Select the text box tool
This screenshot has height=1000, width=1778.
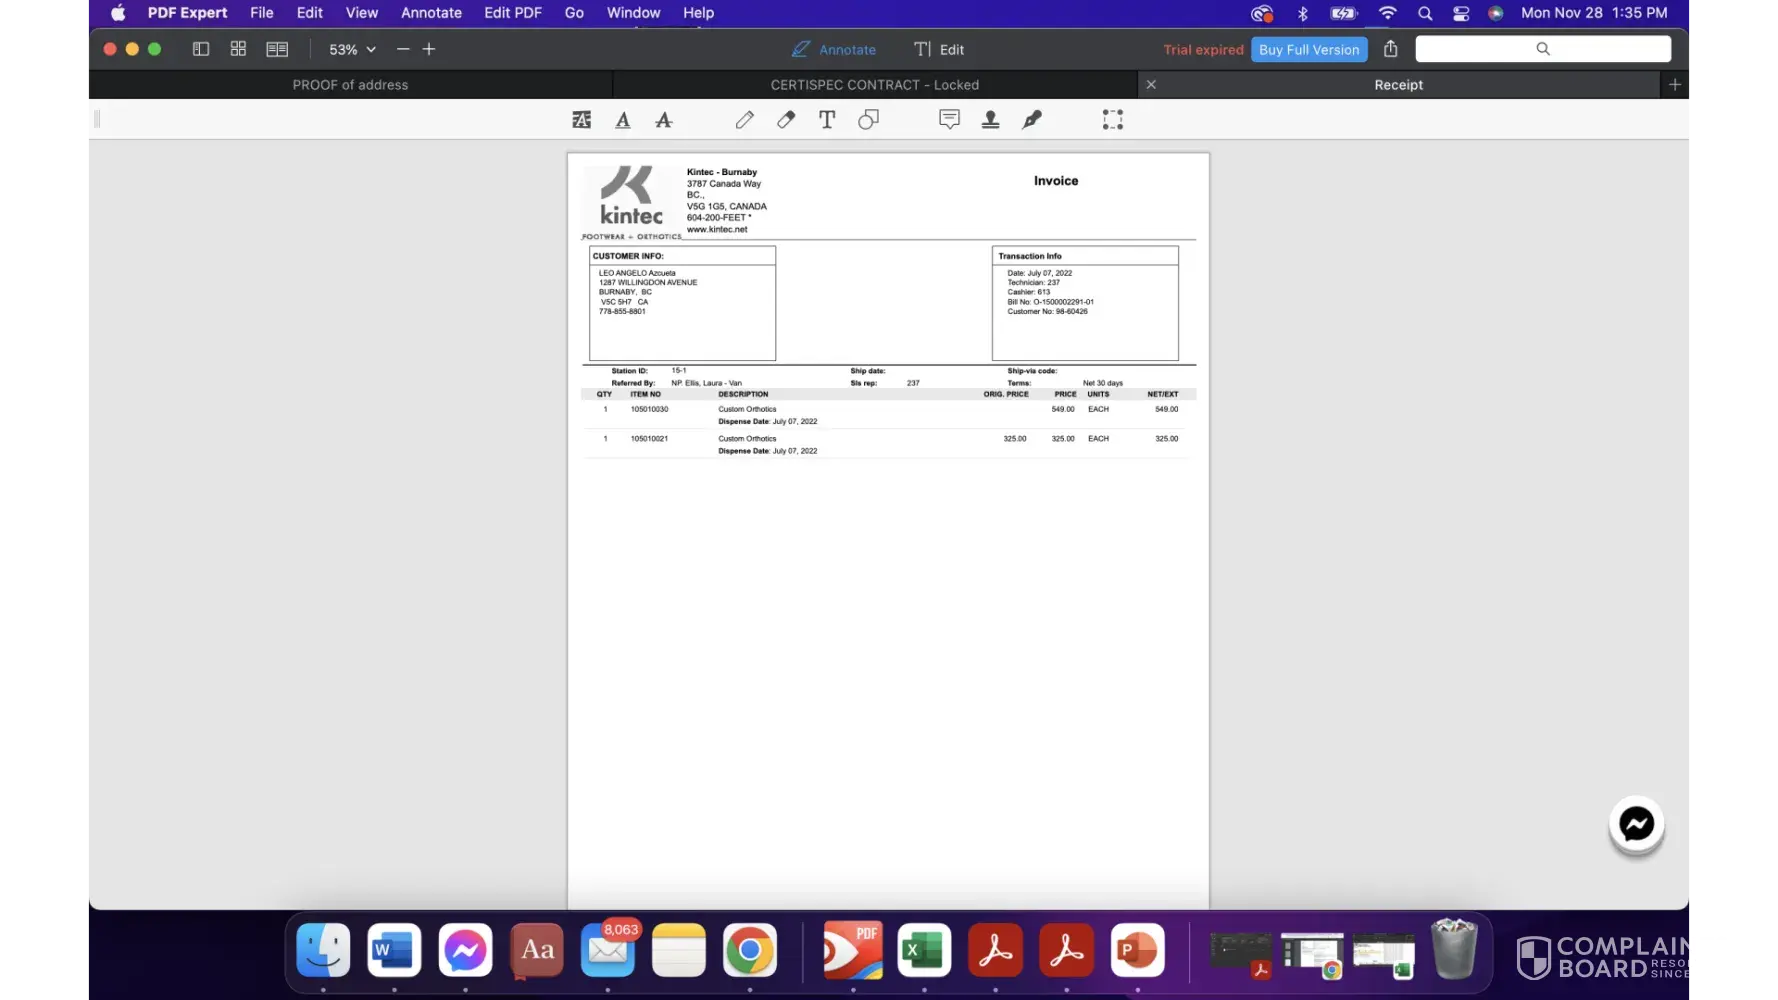pos(827,120)
